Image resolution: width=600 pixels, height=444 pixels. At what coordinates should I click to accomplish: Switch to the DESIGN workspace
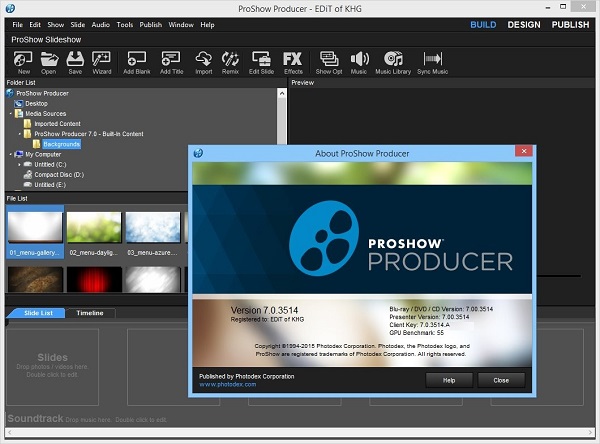523,24
